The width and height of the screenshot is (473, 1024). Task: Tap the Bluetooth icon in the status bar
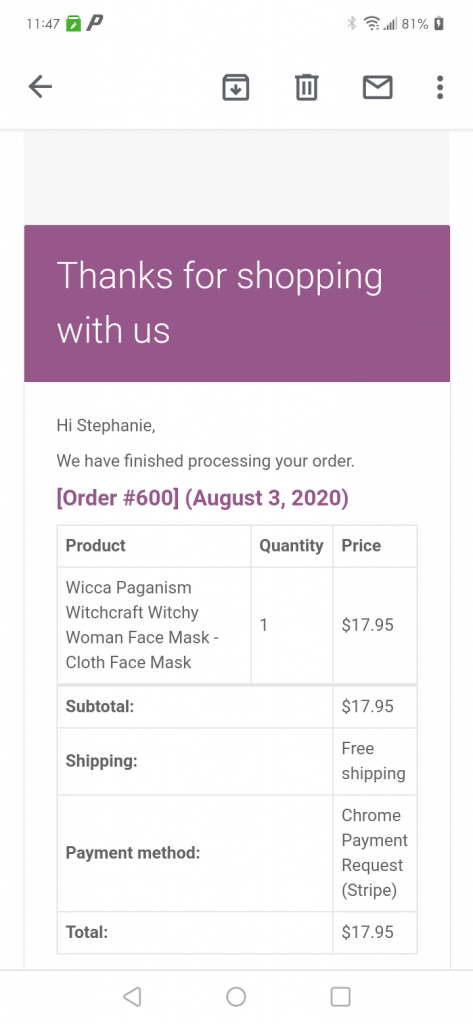click(351, 24)
